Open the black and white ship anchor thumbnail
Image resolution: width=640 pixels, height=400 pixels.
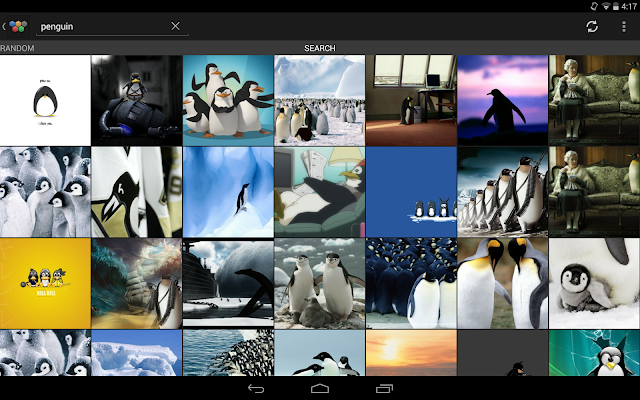tap(228, 284)
